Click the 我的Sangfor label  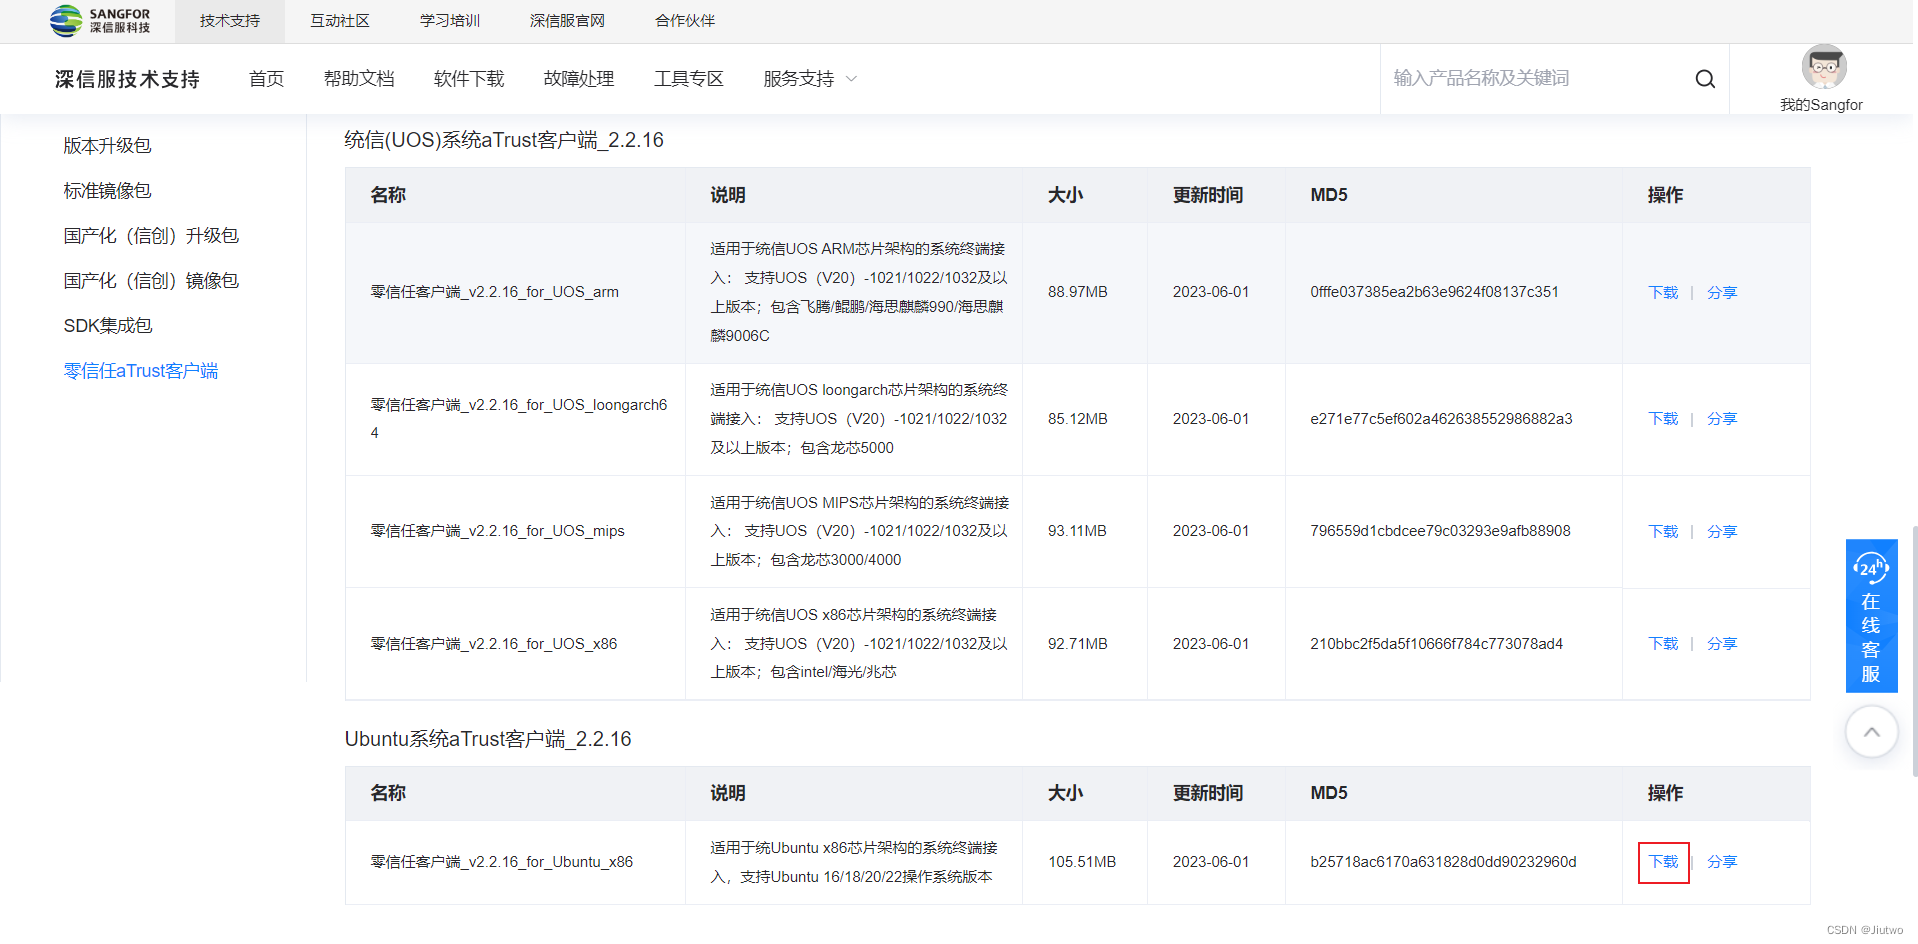pyautogui.click(x=1821, y=105)
